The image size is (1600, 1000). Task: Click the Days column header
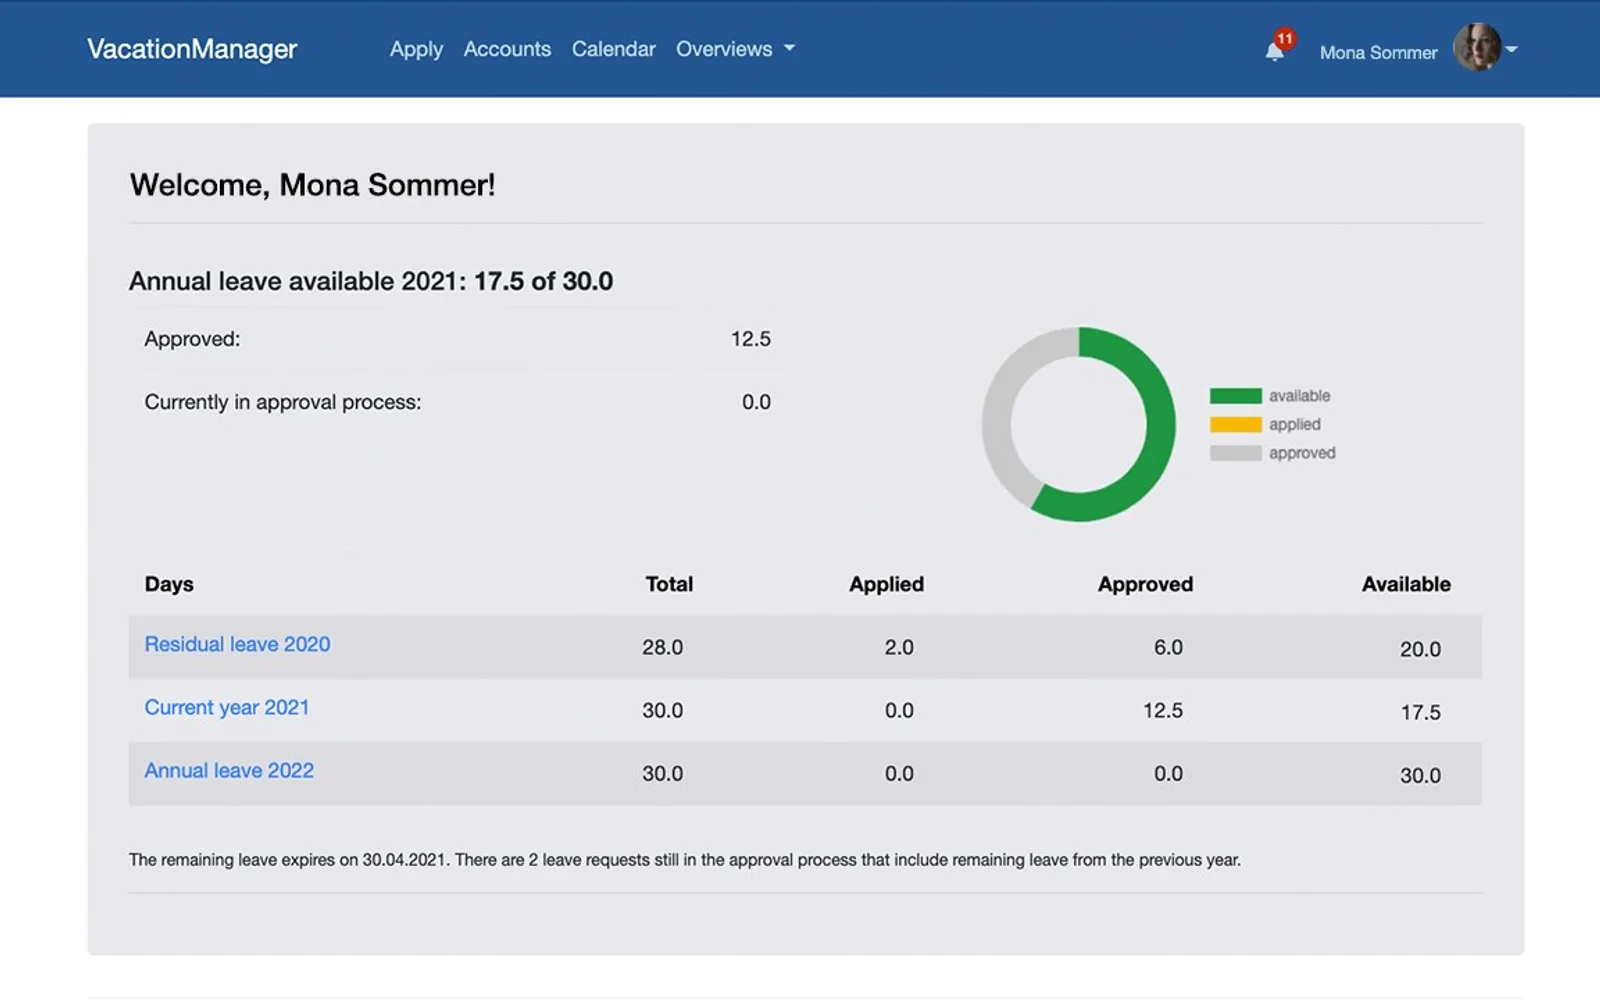(169, 584)
